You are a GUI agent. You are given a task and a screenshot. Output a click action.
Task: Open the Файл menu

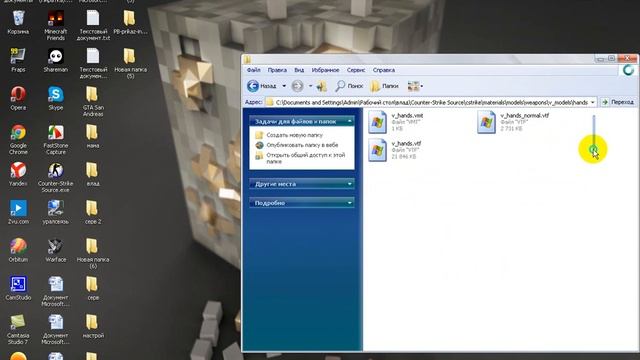(x=253, y=70)
